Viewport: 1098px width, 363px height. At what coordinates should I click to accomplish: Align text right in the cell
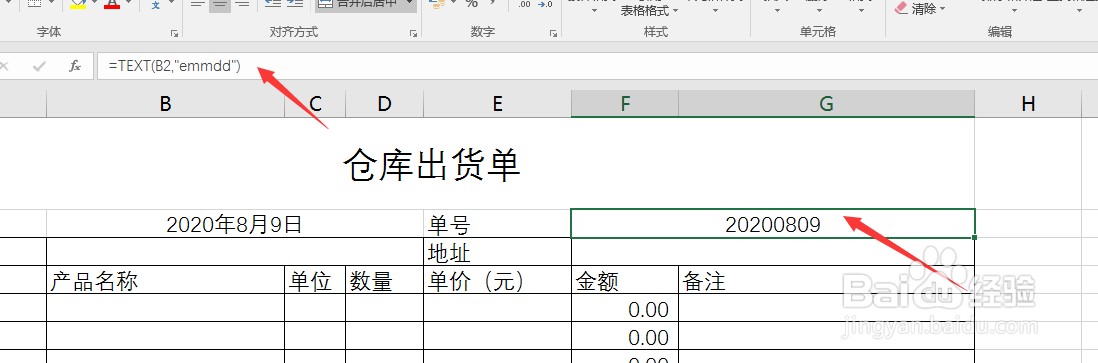pyautogui.click(x=242, y=4)
